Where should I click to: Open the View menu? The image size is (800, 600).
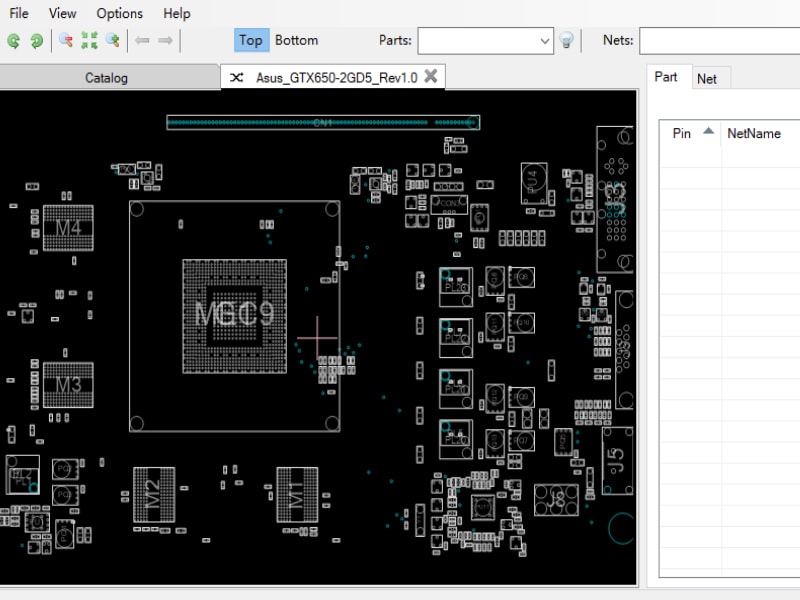point(62,13)
